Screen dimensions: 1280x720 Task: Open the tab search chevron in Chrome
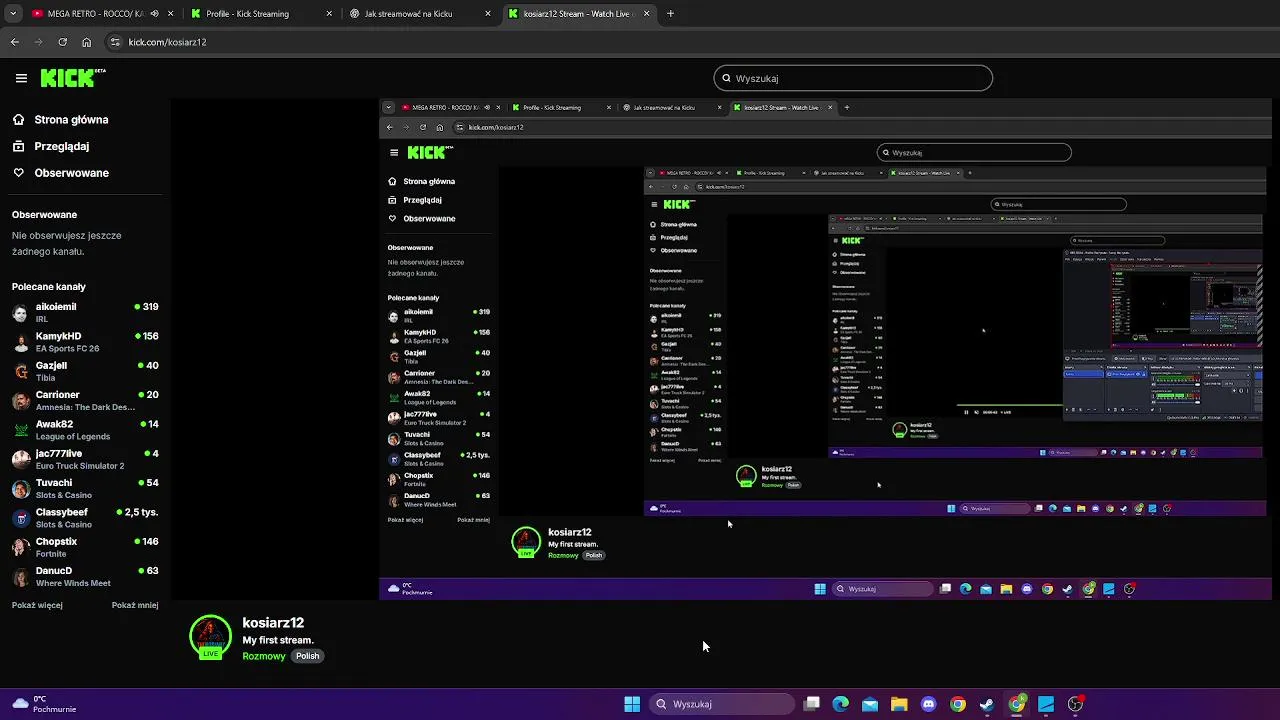click(x=13, y=14)
